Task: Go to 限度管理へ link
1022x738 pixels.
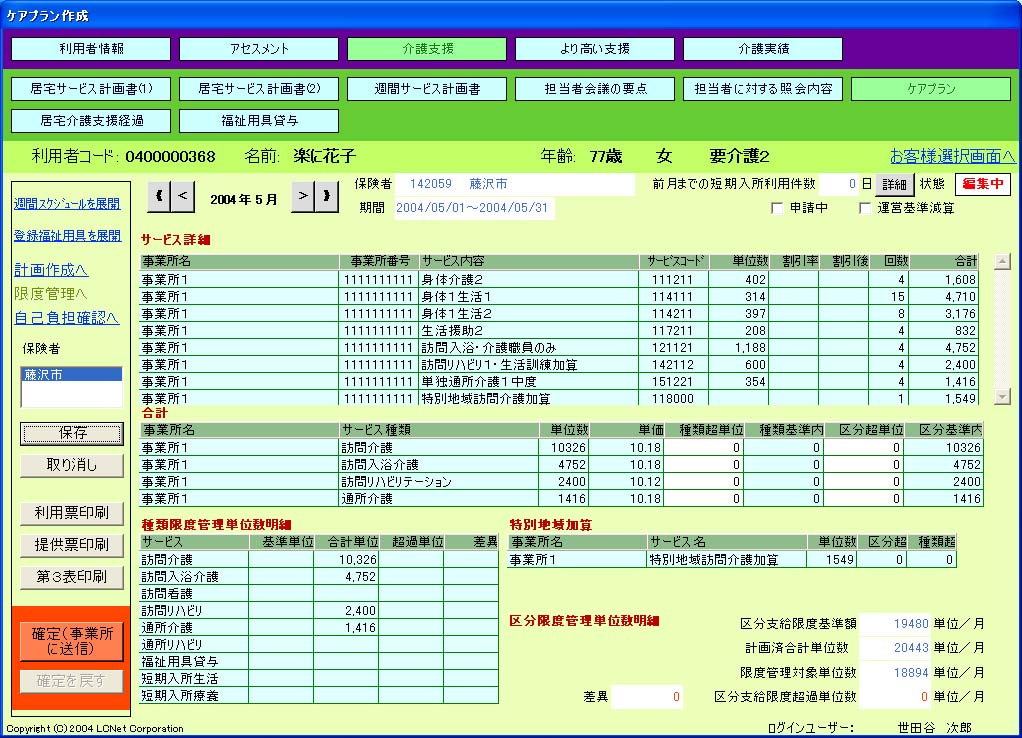Action: pos(51,293)
